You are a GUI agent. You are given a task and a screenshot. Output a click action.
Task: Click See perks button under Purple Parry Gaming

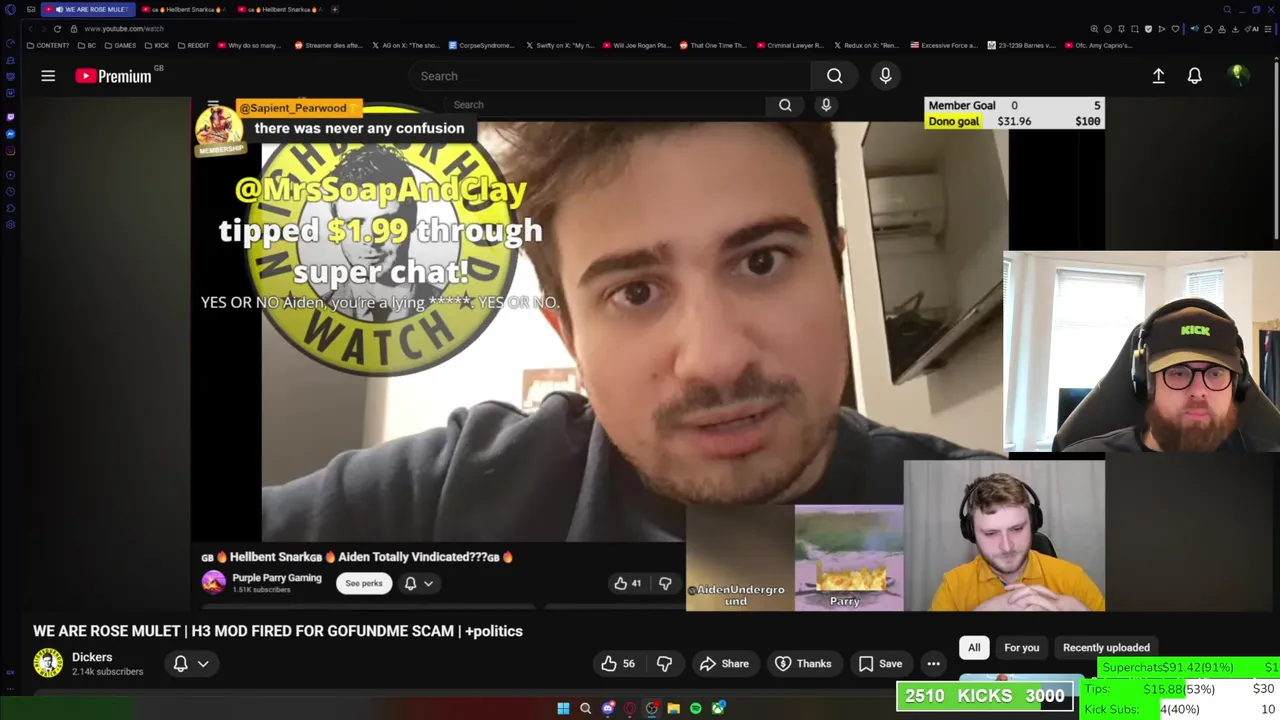coord(364,584)
